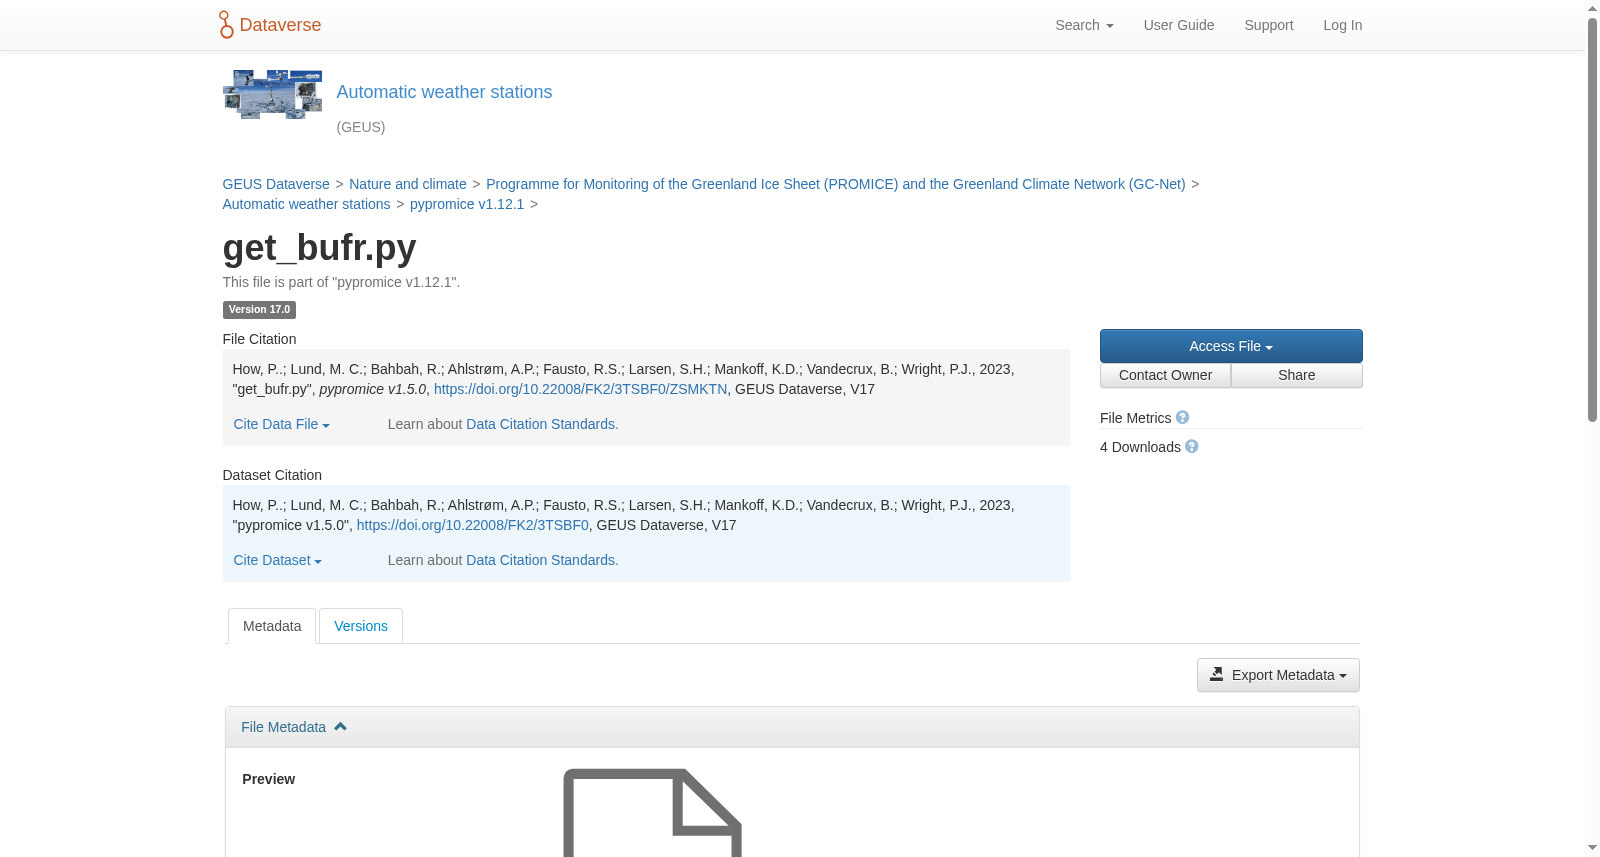Go to Nature and climate breadcrumb
The image size is (1600, 857).
(x=408, y=184)
